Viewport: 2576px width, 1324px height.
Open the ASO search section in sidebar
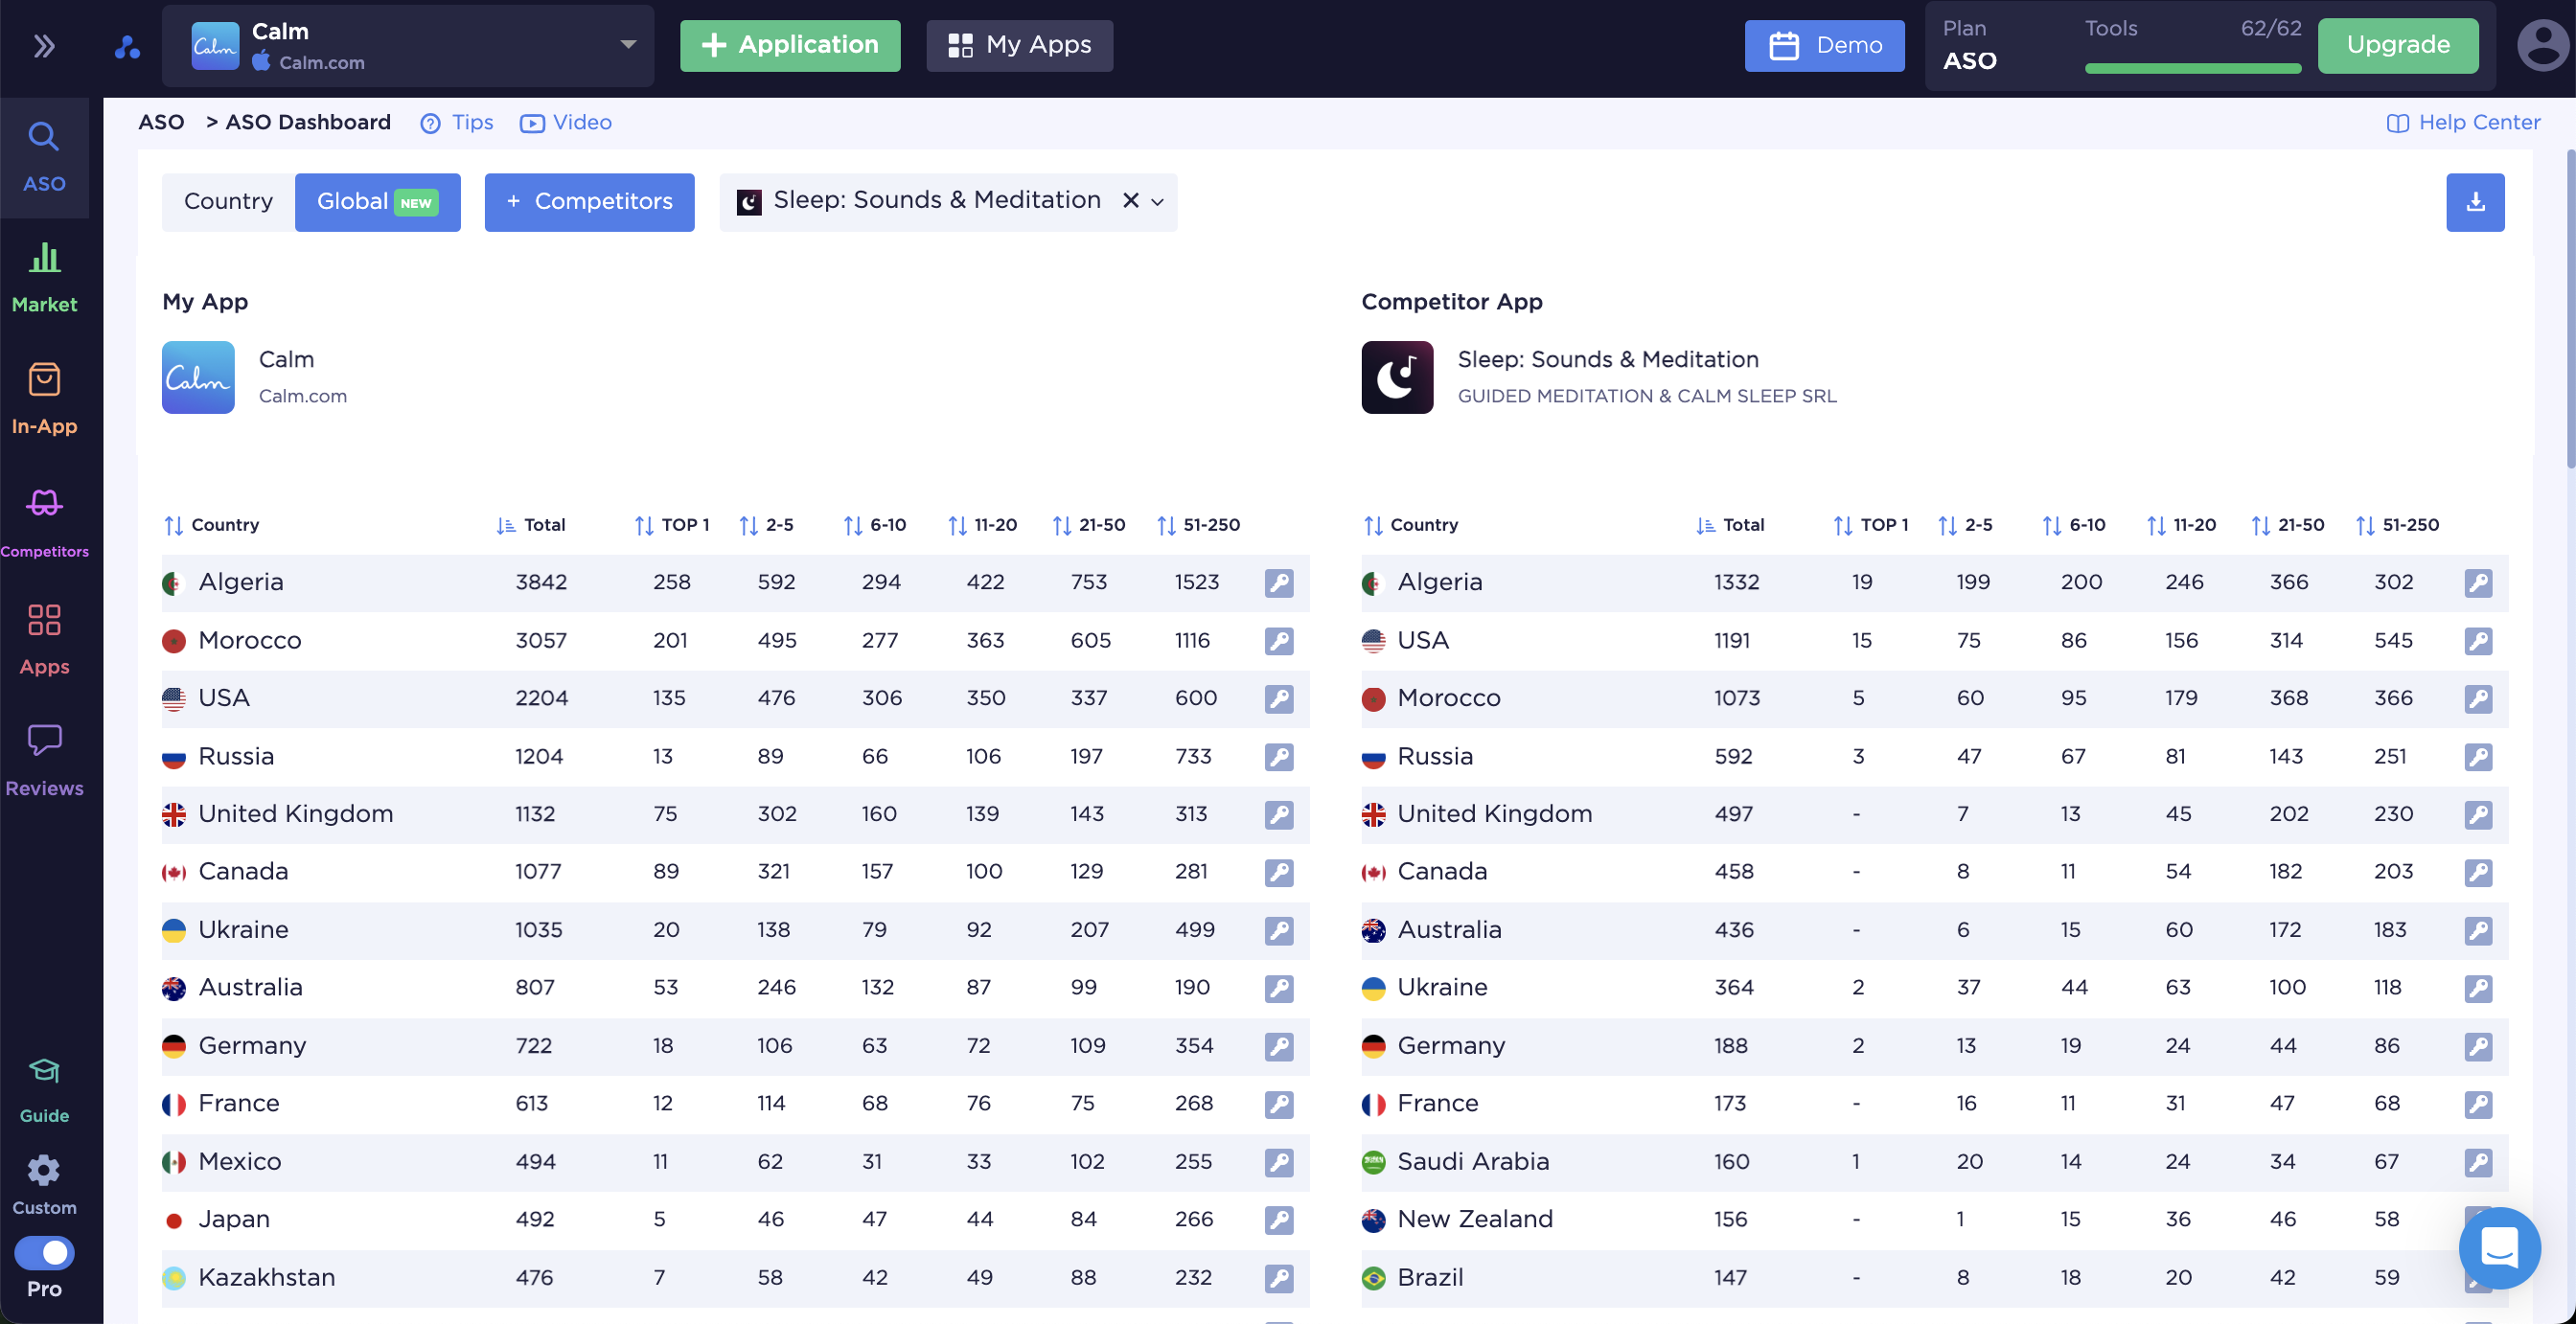(x=44, y=157)
